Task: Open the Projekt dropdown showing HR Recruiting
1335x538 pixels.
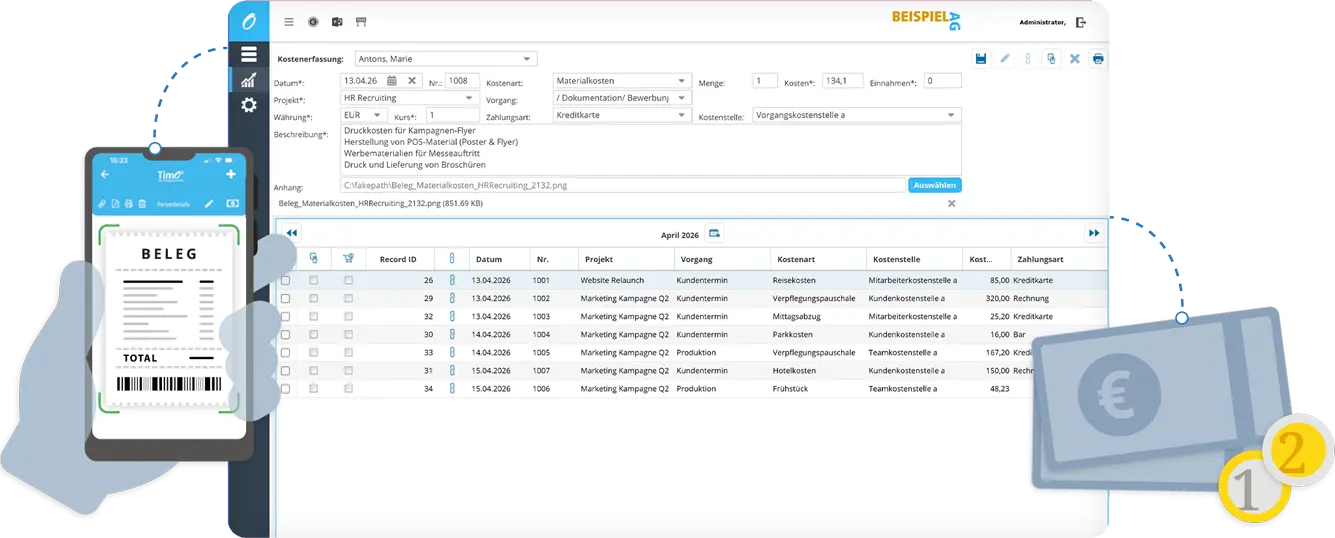Action: coord(409,98)
